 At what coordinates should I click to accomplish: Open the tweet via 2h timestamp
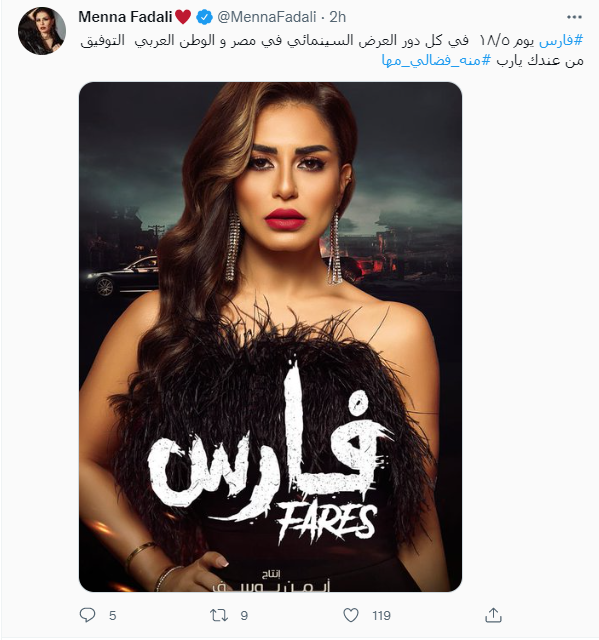point(337,17)
